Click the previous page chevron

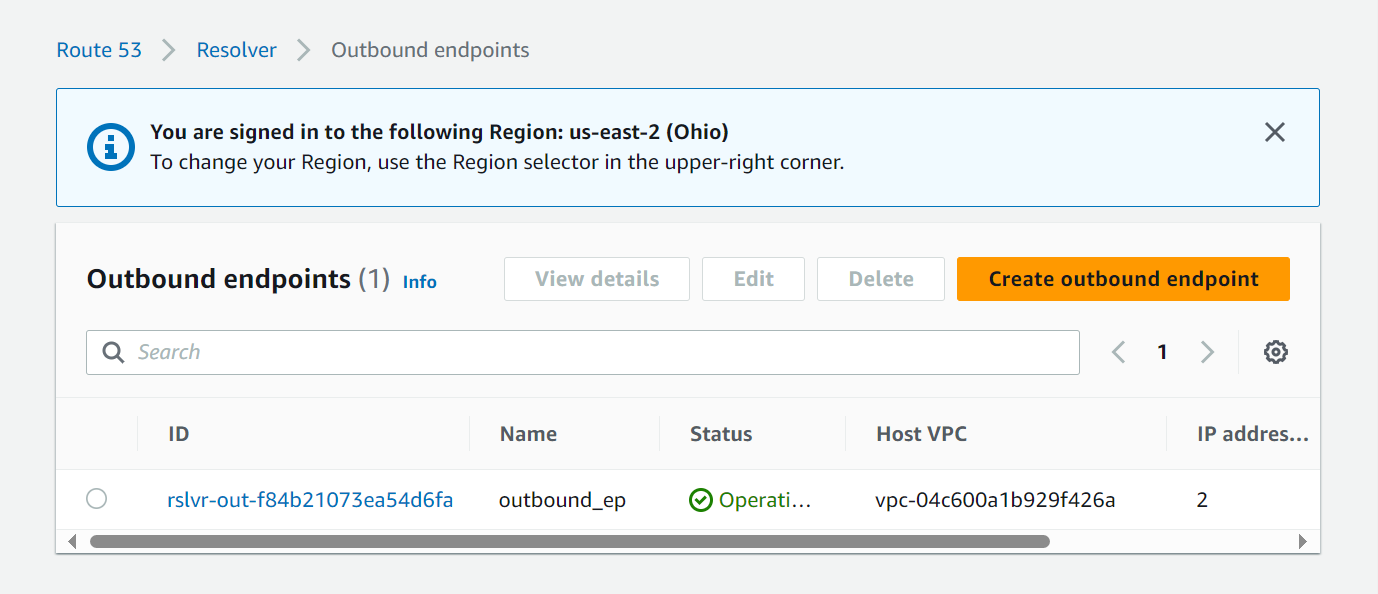coord(1118,352)
